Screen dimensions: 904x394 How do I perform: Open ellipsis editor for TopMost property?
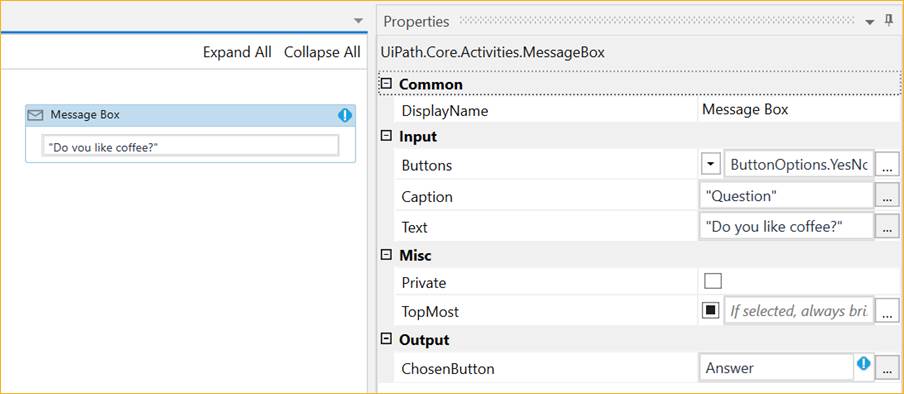pos(887,312)
